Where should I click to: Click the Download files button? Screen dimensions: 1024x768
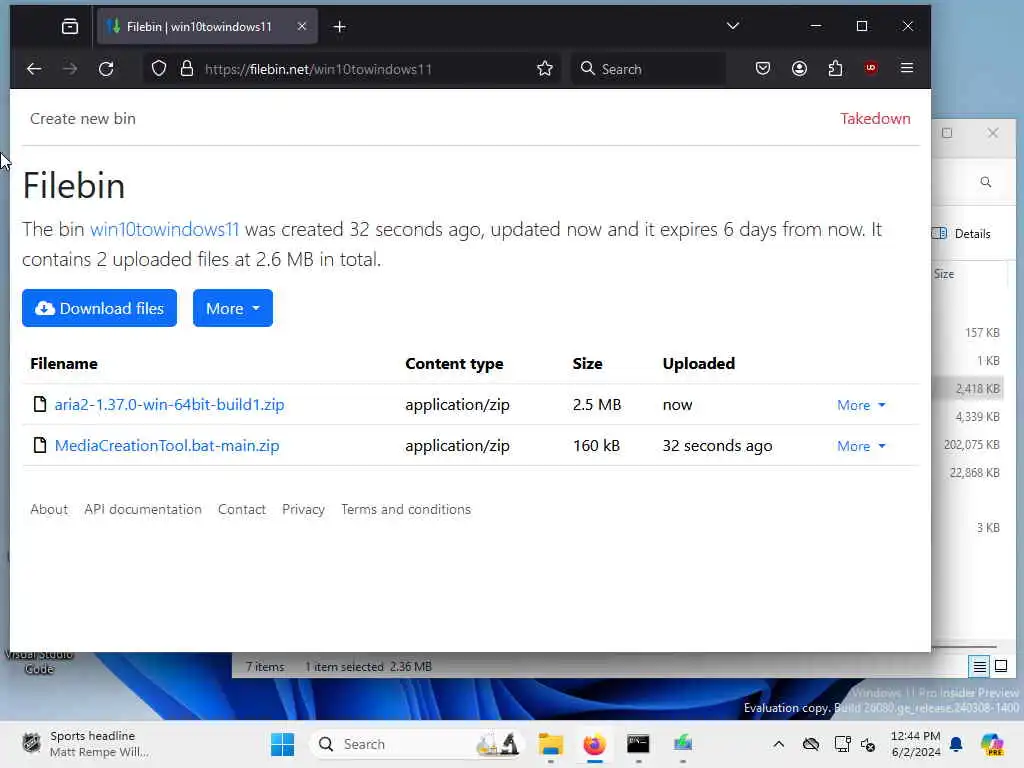99,308
